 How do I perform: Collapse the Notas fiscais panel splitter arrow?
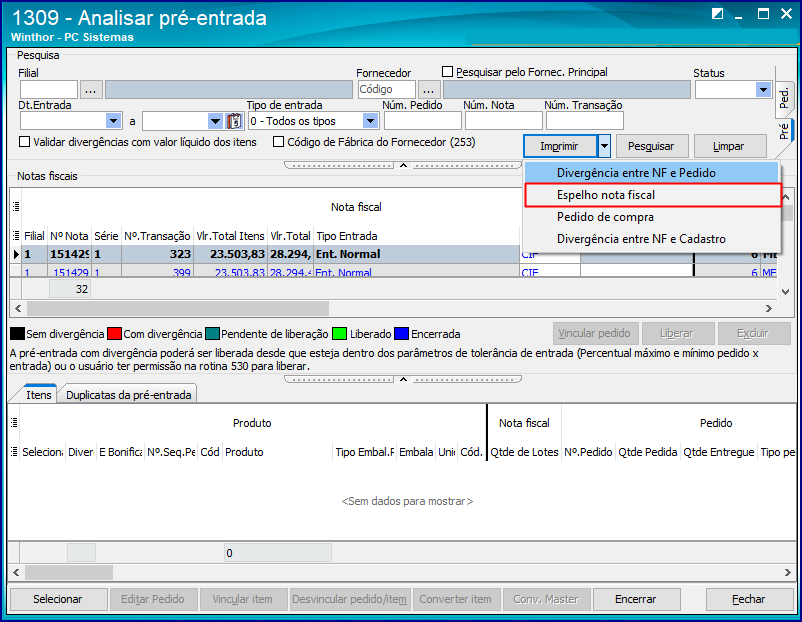pos(403,380)
